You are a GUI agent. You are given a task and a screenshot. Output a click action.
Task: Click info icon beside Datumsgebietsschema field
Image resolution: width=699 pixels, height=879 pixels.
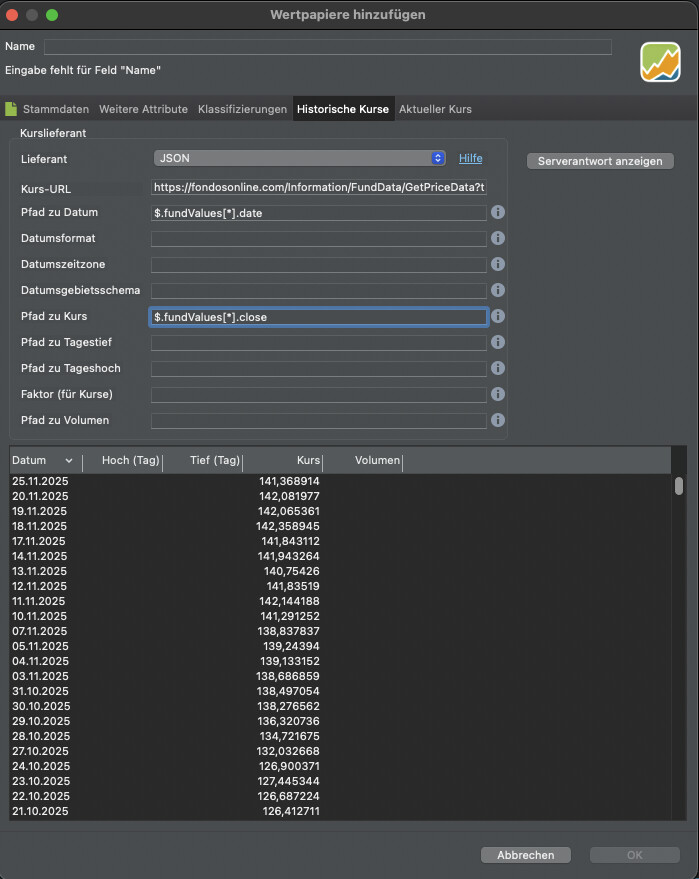point(498,290)
